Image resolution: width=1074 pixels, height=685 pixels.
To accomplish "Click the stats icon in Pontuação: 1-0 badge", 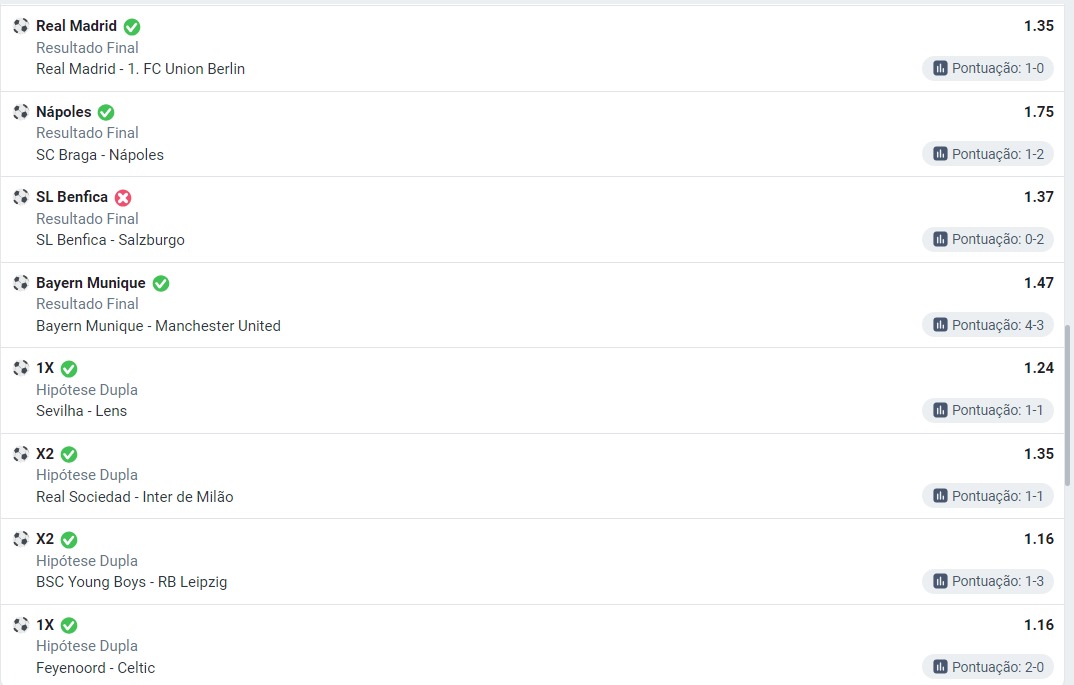I will pyautogui.click(x=940, y=68).
